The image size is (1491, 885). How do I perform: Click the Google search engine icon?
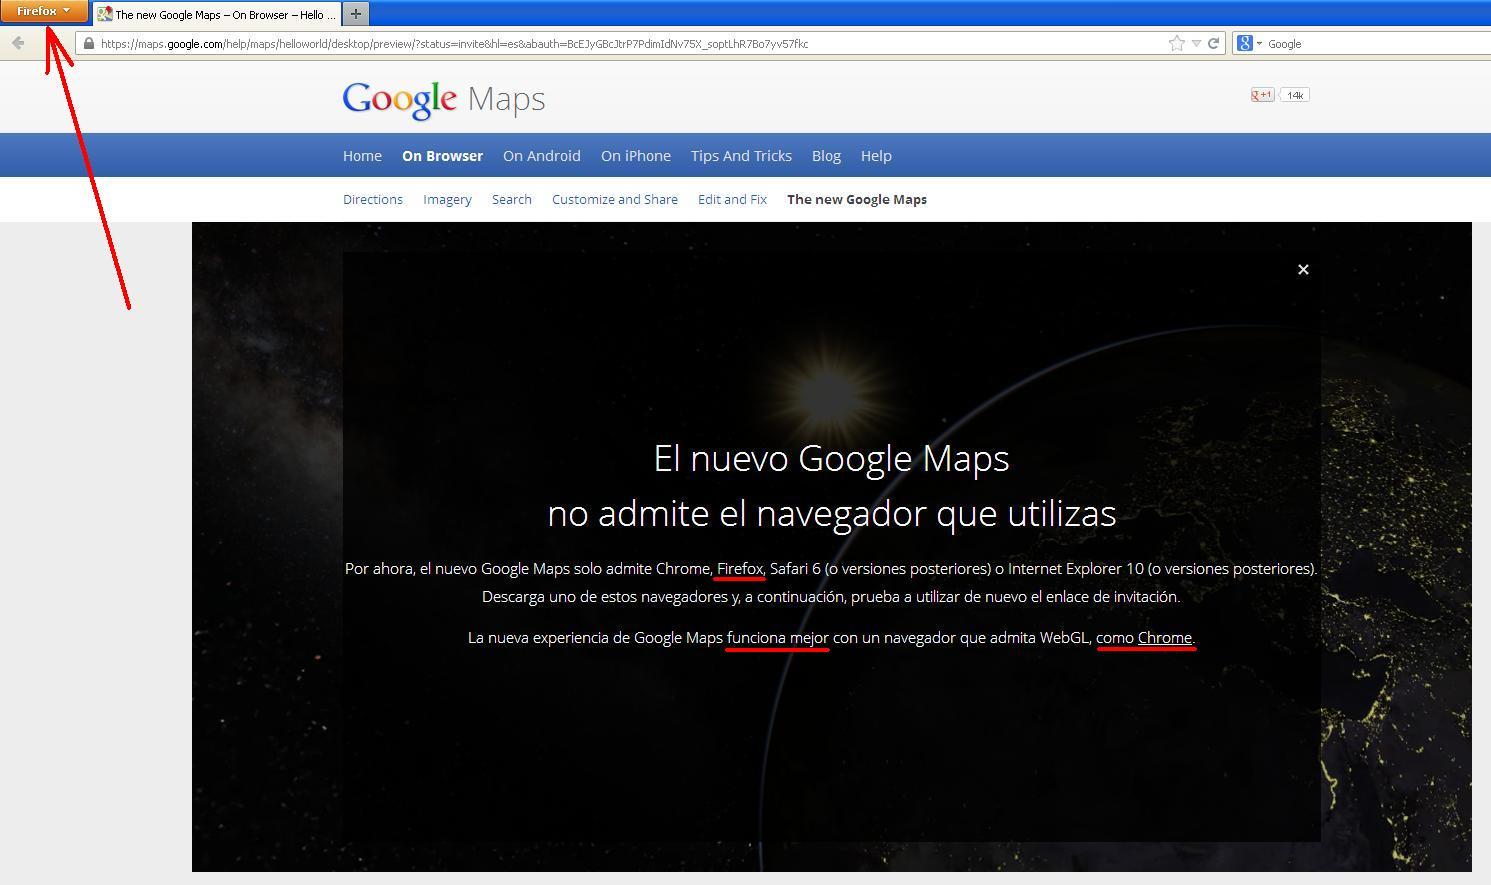[x=1245, y=43]
